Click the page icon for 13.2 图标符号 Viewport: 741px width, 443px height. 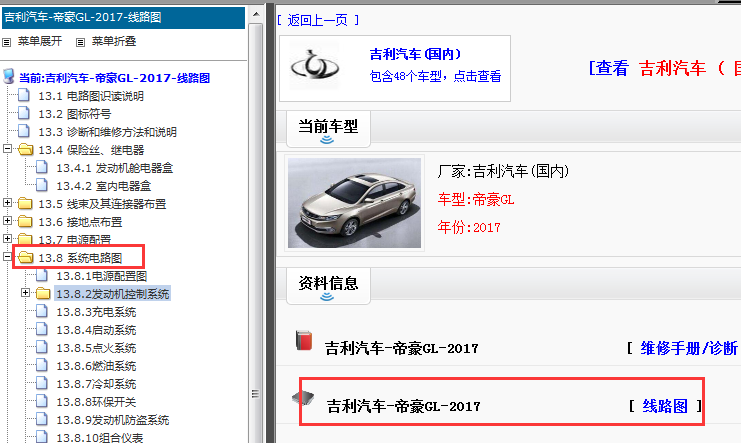[24, 113]
